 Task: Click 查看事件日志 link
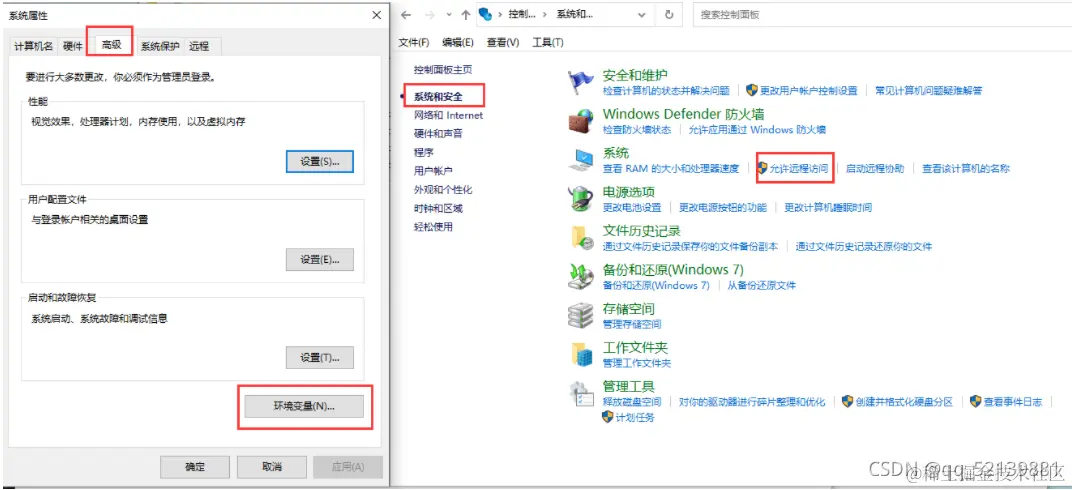[x=1013, y=403]
